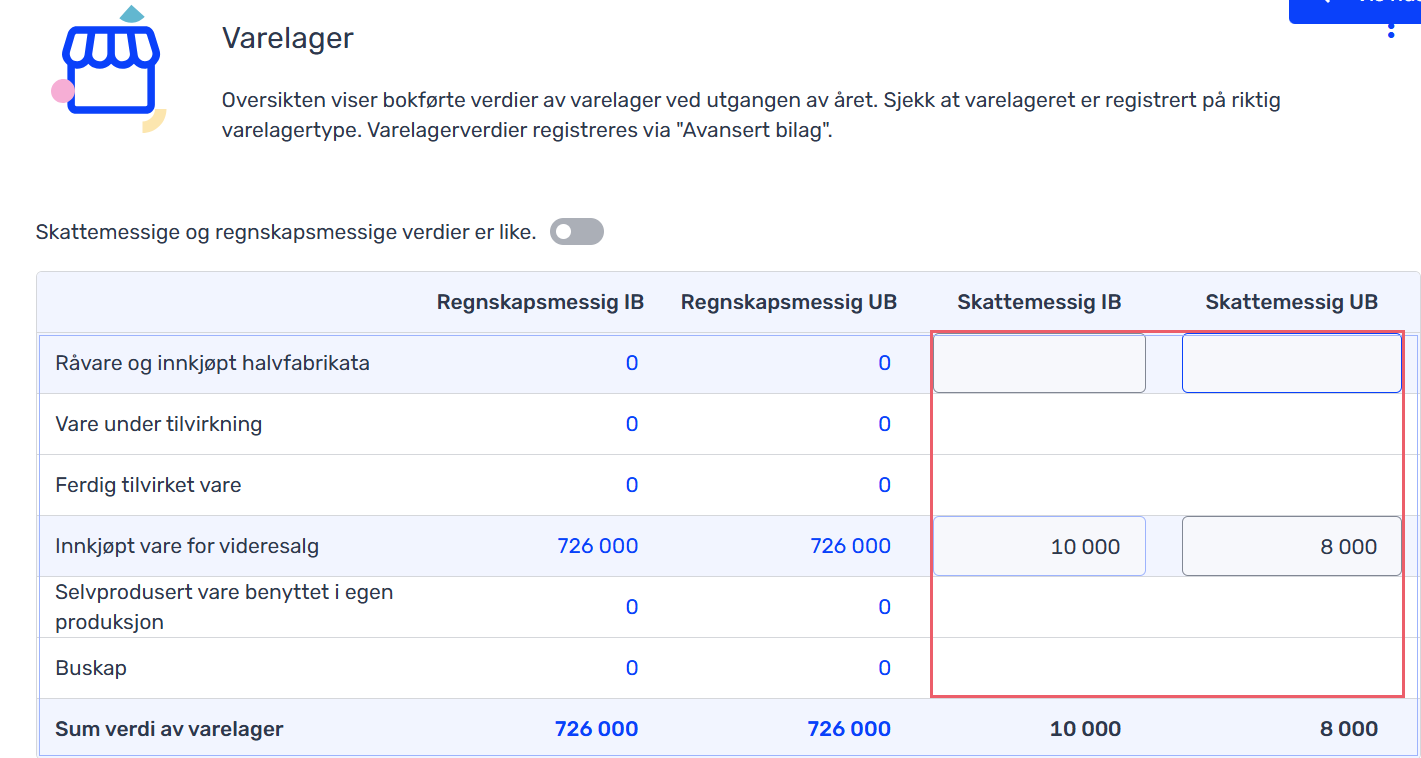Click Regnskapsmessig IB value for Buskap
Viewport: 1421px width, 758px height.
(x=632, y=668)
